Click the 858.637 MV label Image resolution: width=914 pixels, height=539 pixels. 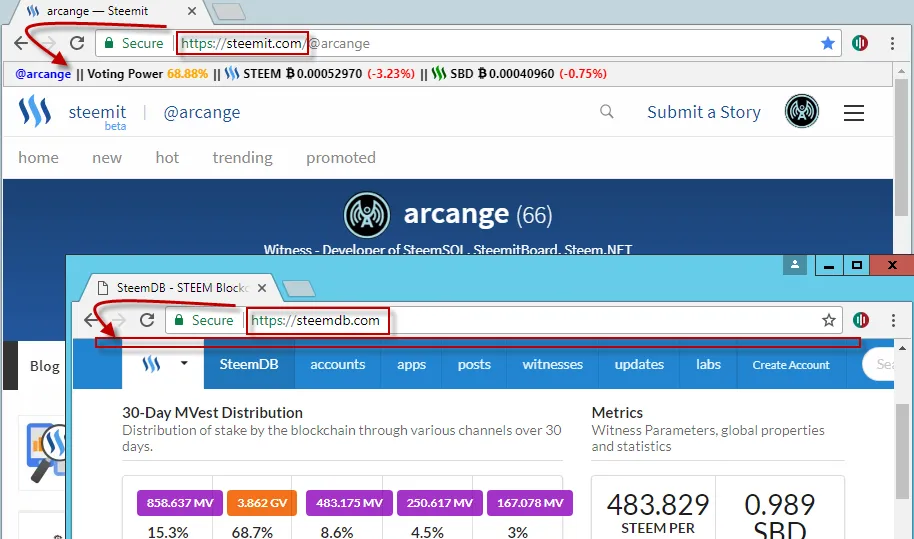[180, 503]
